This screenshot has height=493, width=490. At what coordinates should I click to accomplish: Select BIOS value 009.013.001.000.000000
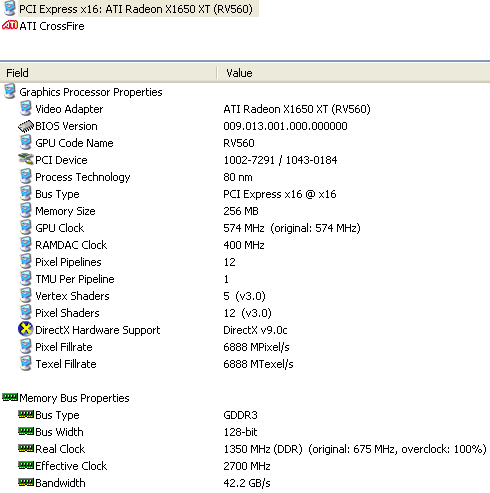point(285,126)
